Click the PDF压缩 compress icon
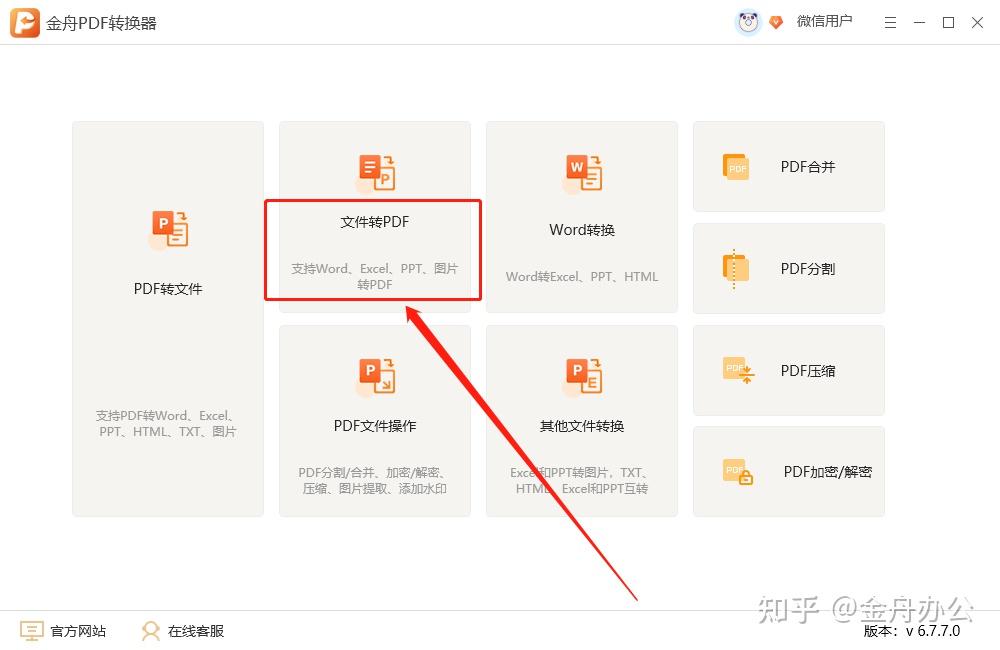The width and height of the screenshot is (1000, 650). coord(736,370)
